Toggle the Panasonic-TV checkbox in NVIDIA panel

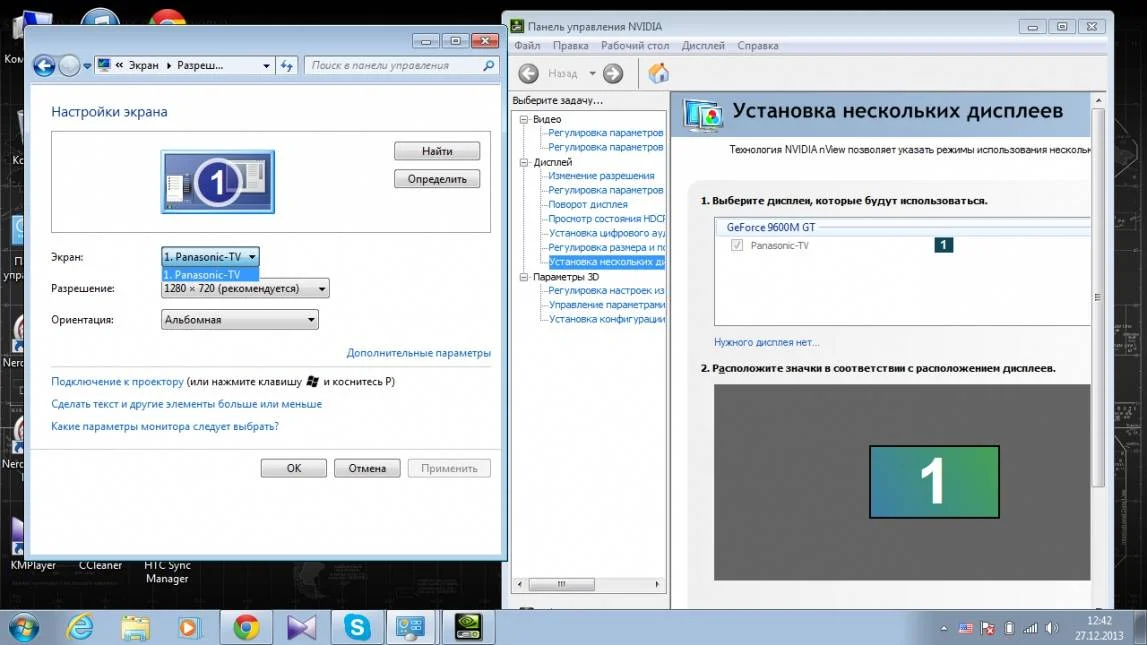pos(737,245)
